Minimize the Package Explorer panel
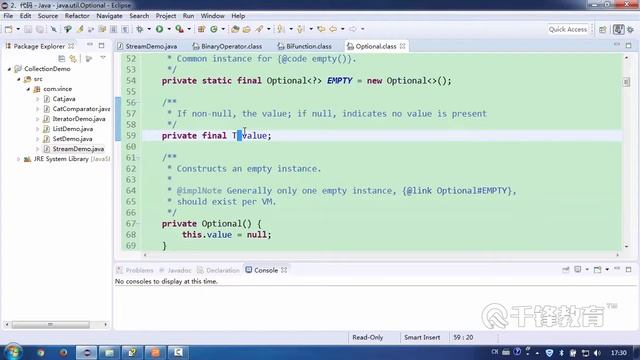This screenshot has width=640, height=360. 90,45
